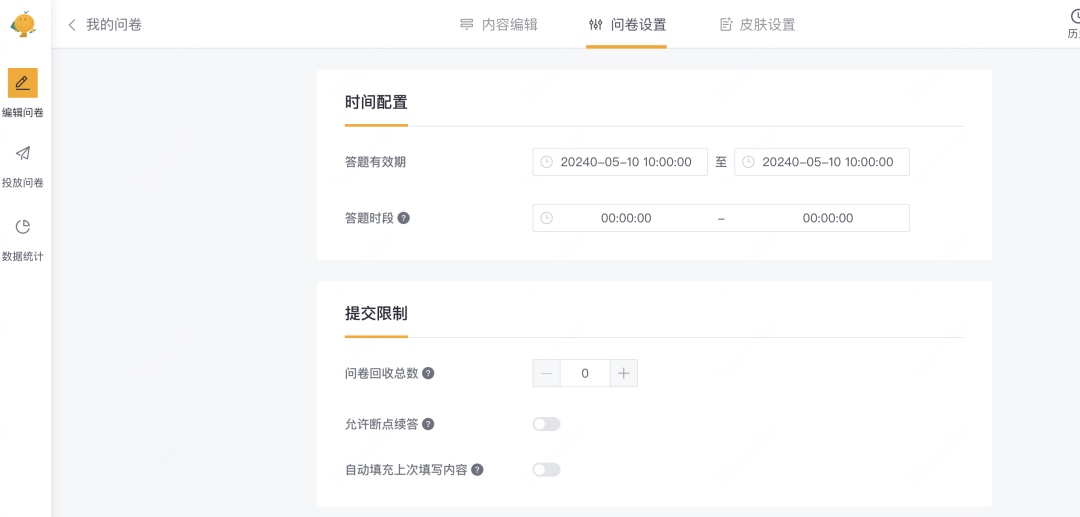Open the 答题有效期 start date picker
This screenshot has width=1080, height=517.
click(x=620, y=162)
